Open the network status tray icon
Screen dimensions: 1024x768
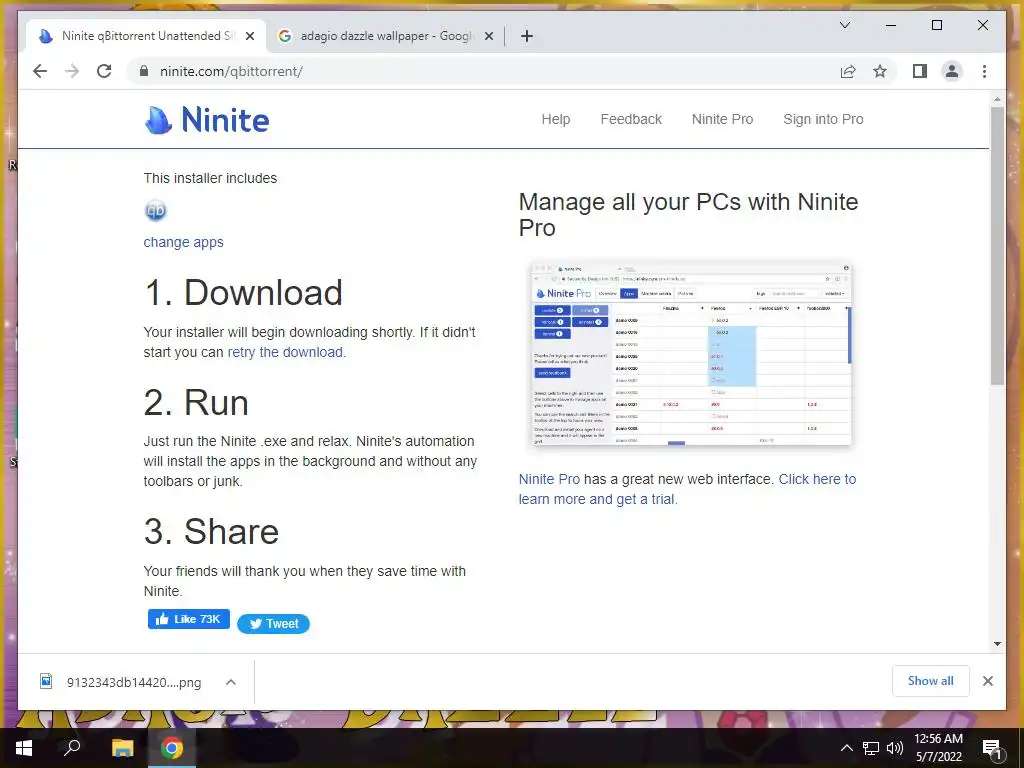click(871, 748)
